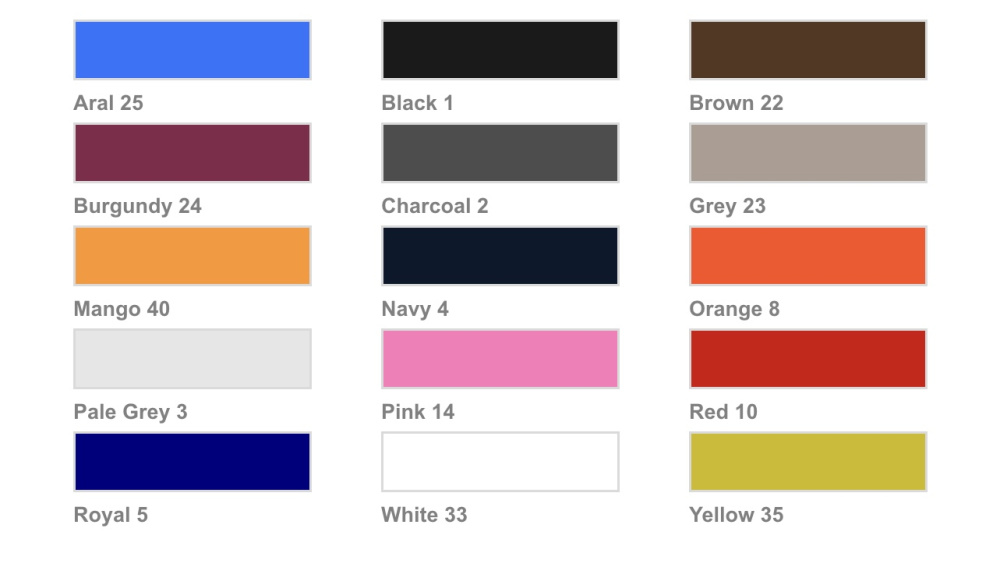This screenshot has height=578, width=1000.
Task: Select the Navy 4 color swatch
Action: coord(500,256)
